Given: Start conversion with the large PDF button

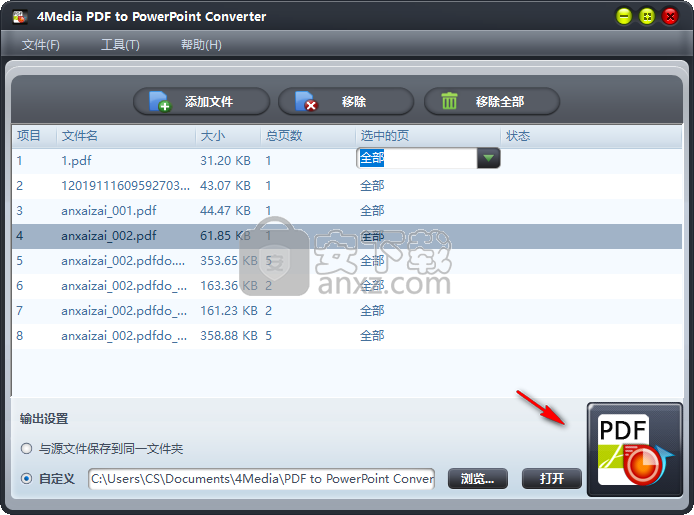Looking at the screenshot, I should [635, 450].
